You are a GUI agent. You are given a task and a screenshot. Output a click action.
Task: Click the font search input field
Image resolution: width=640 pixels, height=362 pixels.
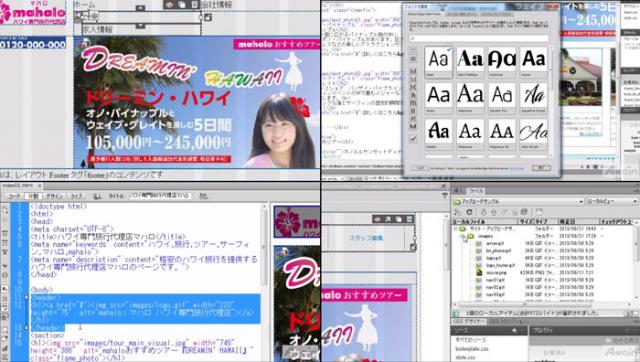click(x=479, y=38)
